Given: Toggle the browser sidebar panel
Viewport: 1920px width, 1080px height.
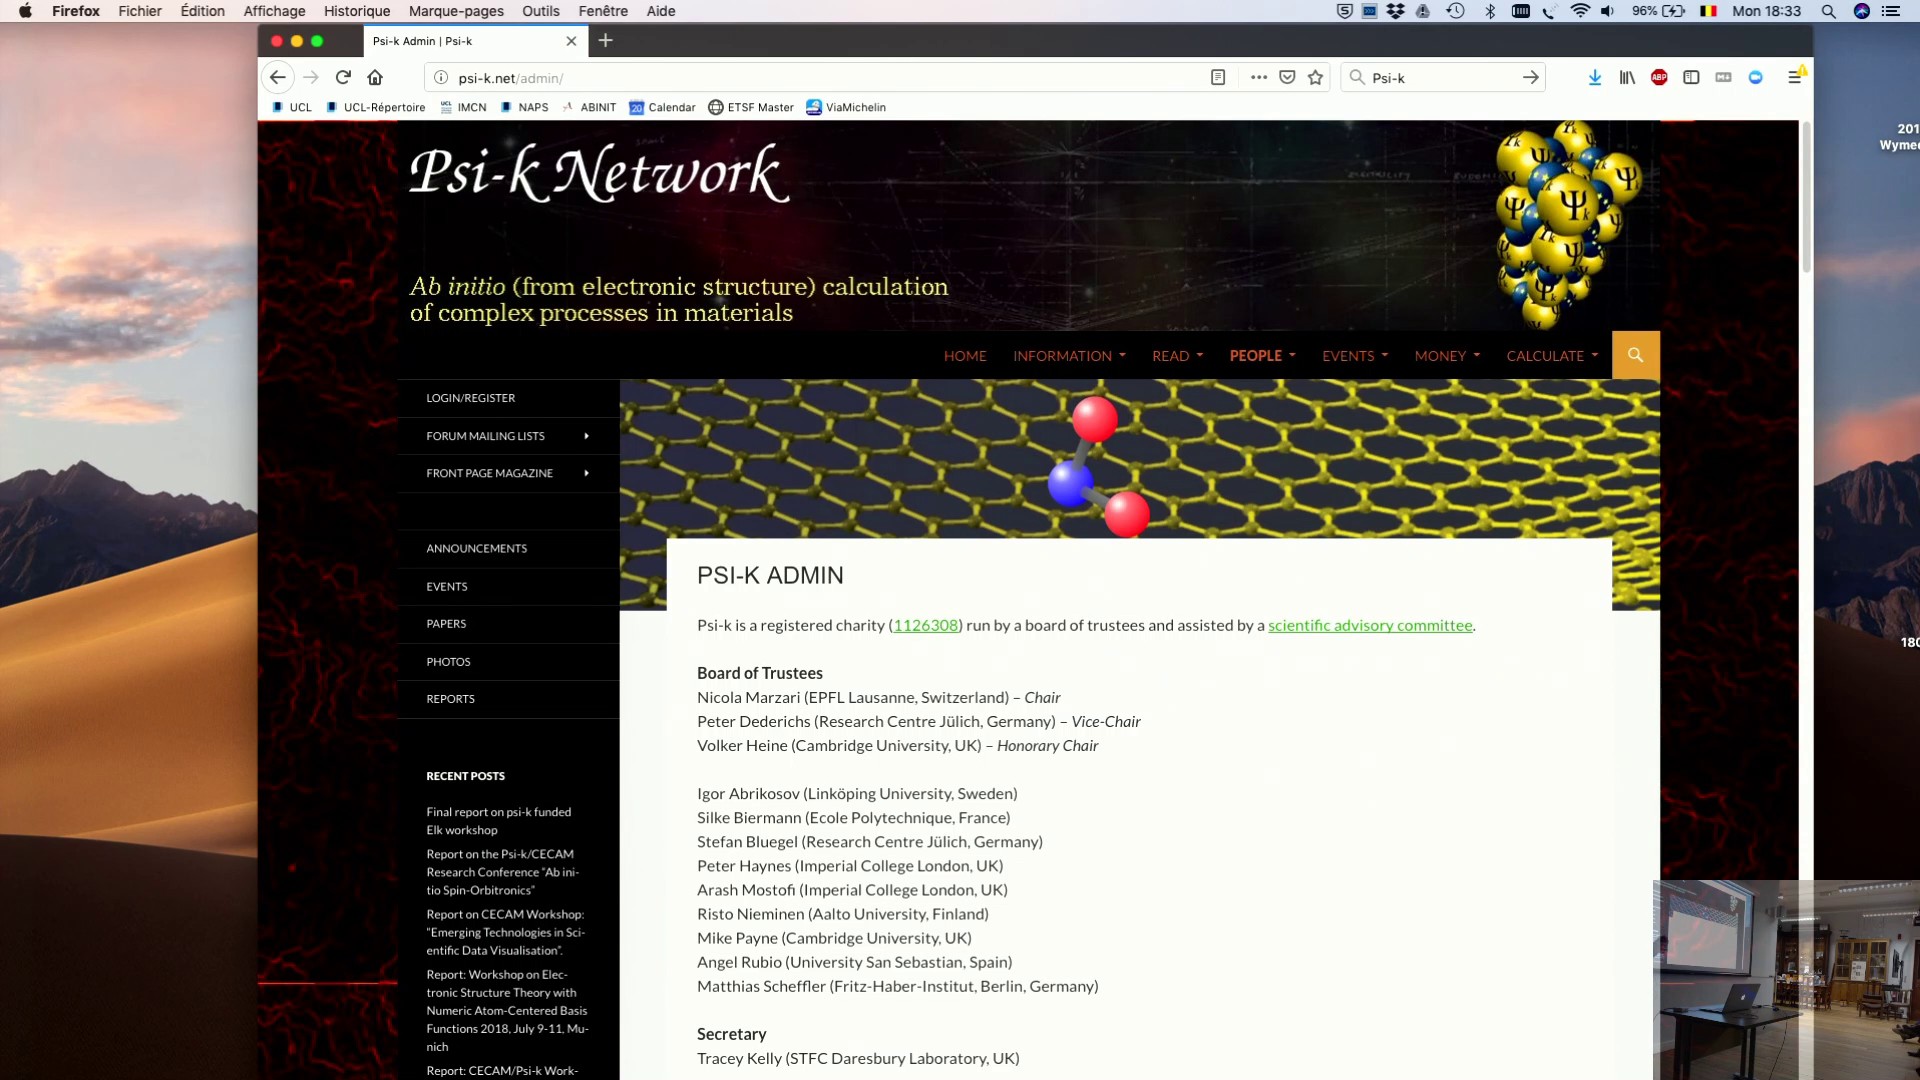Looking at the screenshot, I should coord(1691,77).
